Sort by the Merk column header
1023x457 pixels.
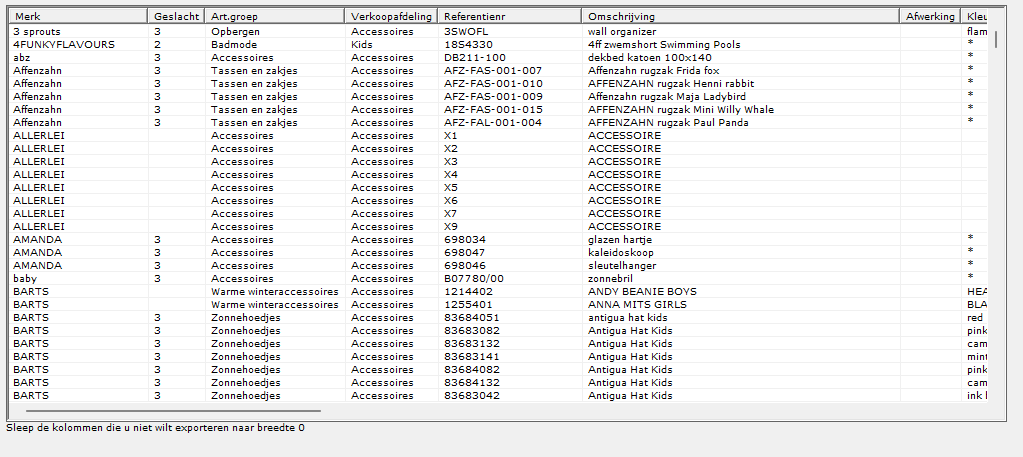[79, 16]
